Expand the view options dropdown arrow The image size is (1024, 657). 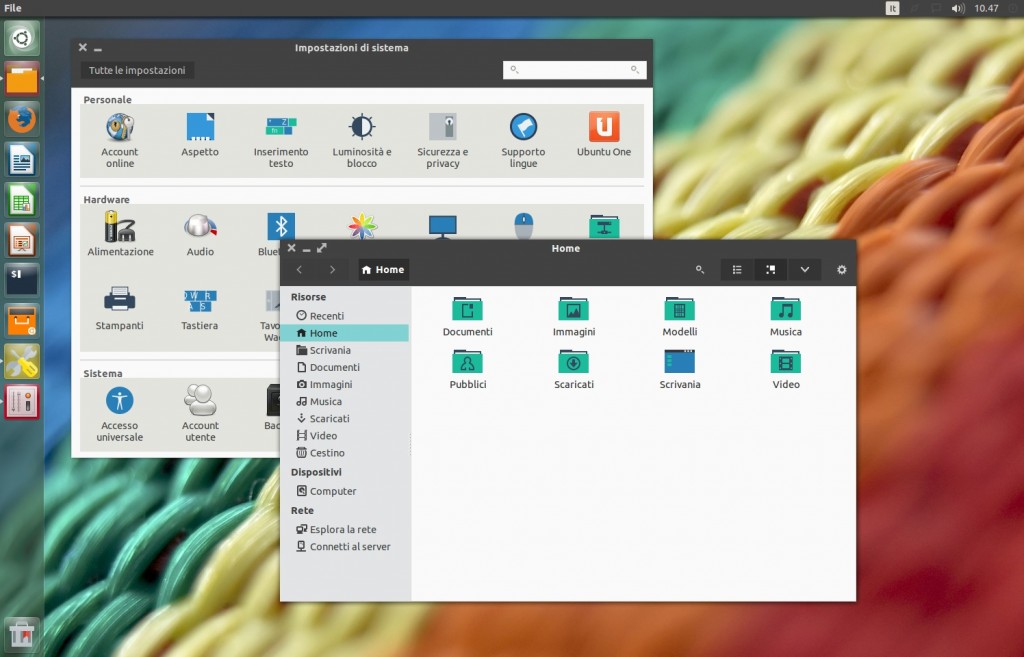coord(804,270)
